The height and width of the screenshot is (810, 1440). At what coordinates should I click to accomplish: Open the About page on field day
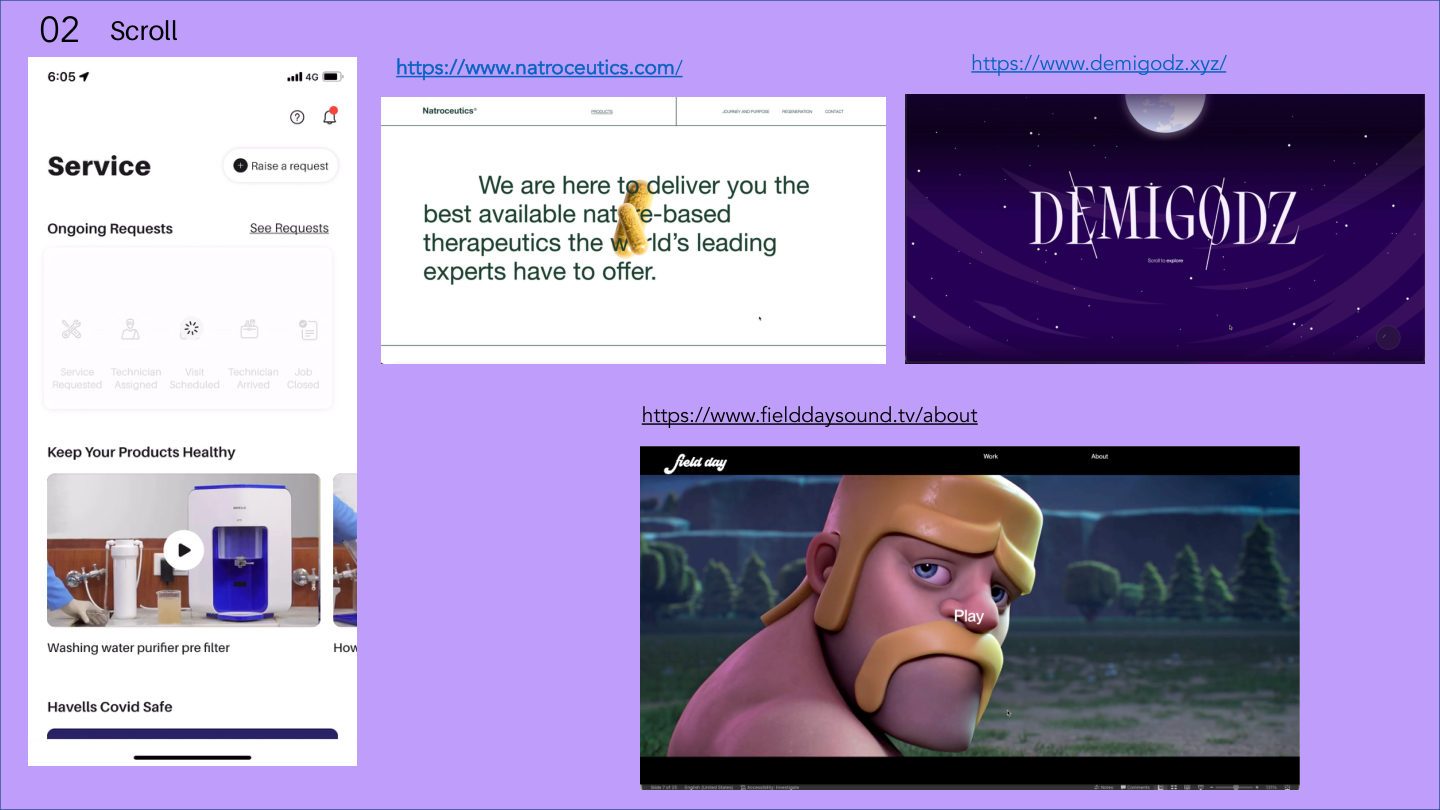(x=1099, y=457)
